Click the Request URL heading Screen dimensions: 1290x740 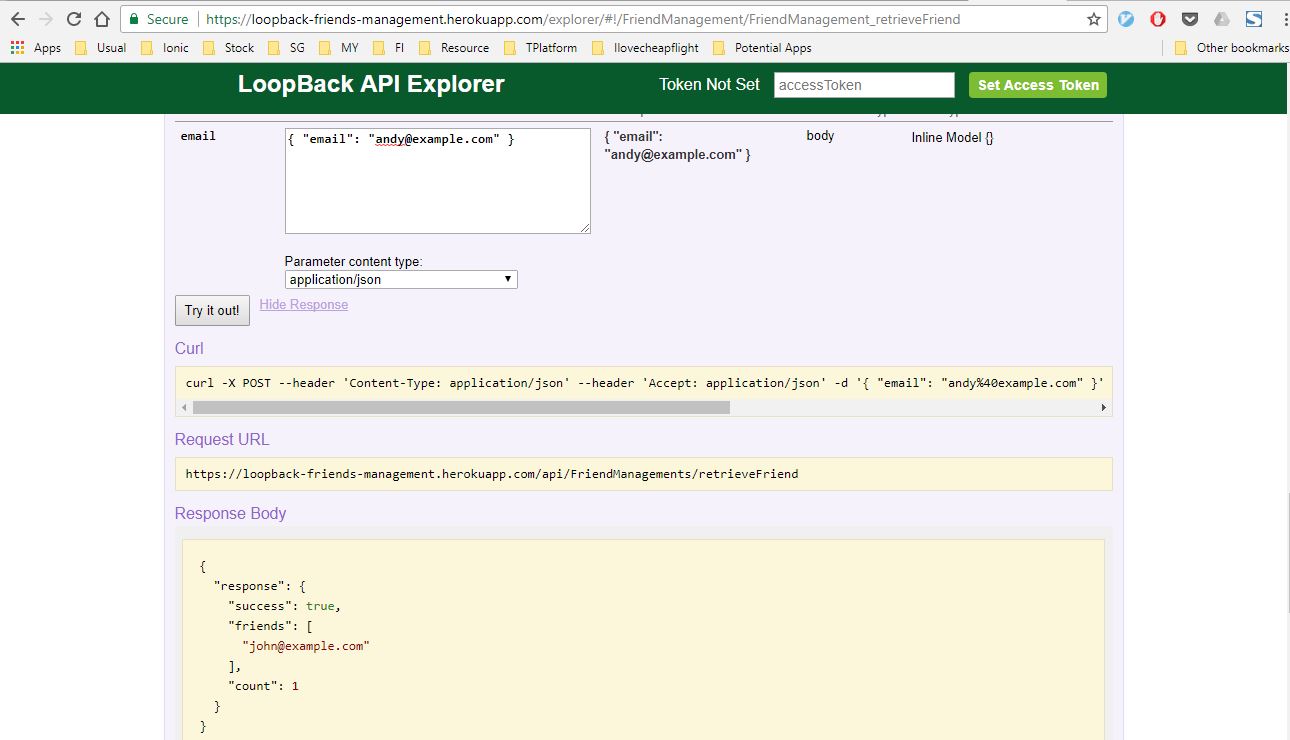222,439
